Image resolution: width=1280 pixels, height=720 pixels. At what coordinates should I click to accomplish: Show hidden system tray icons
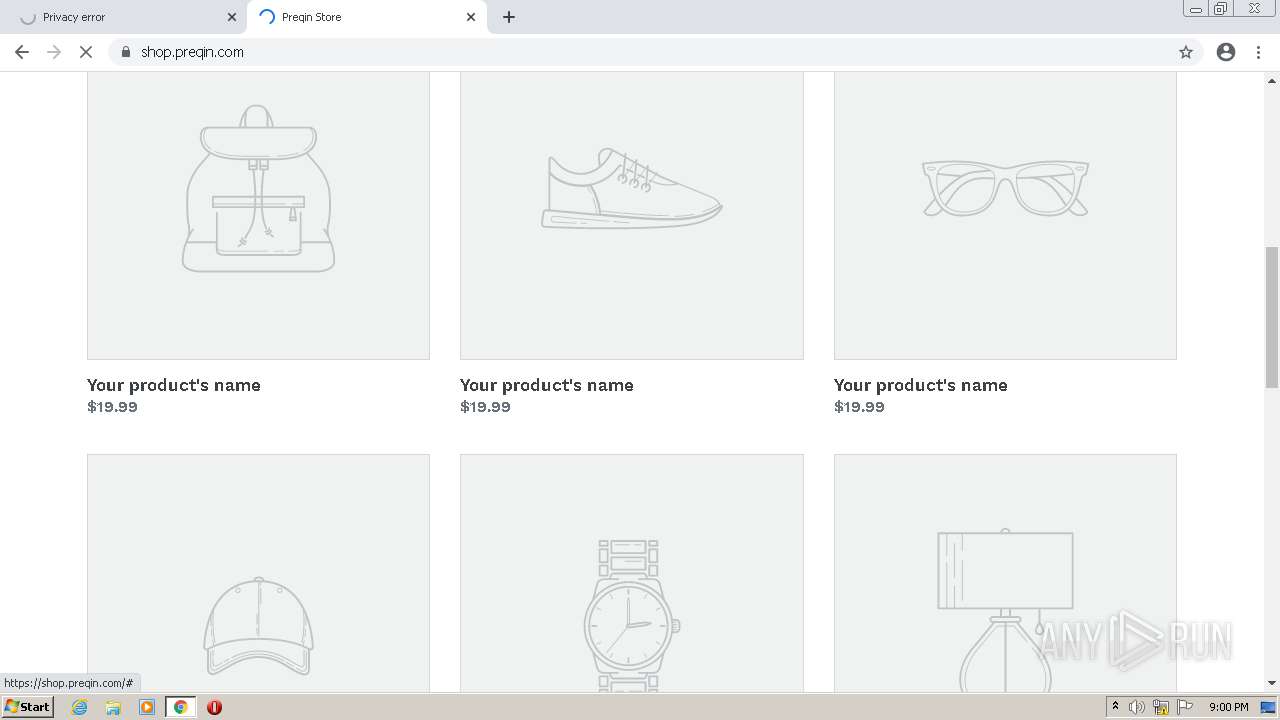point(1115,707)
